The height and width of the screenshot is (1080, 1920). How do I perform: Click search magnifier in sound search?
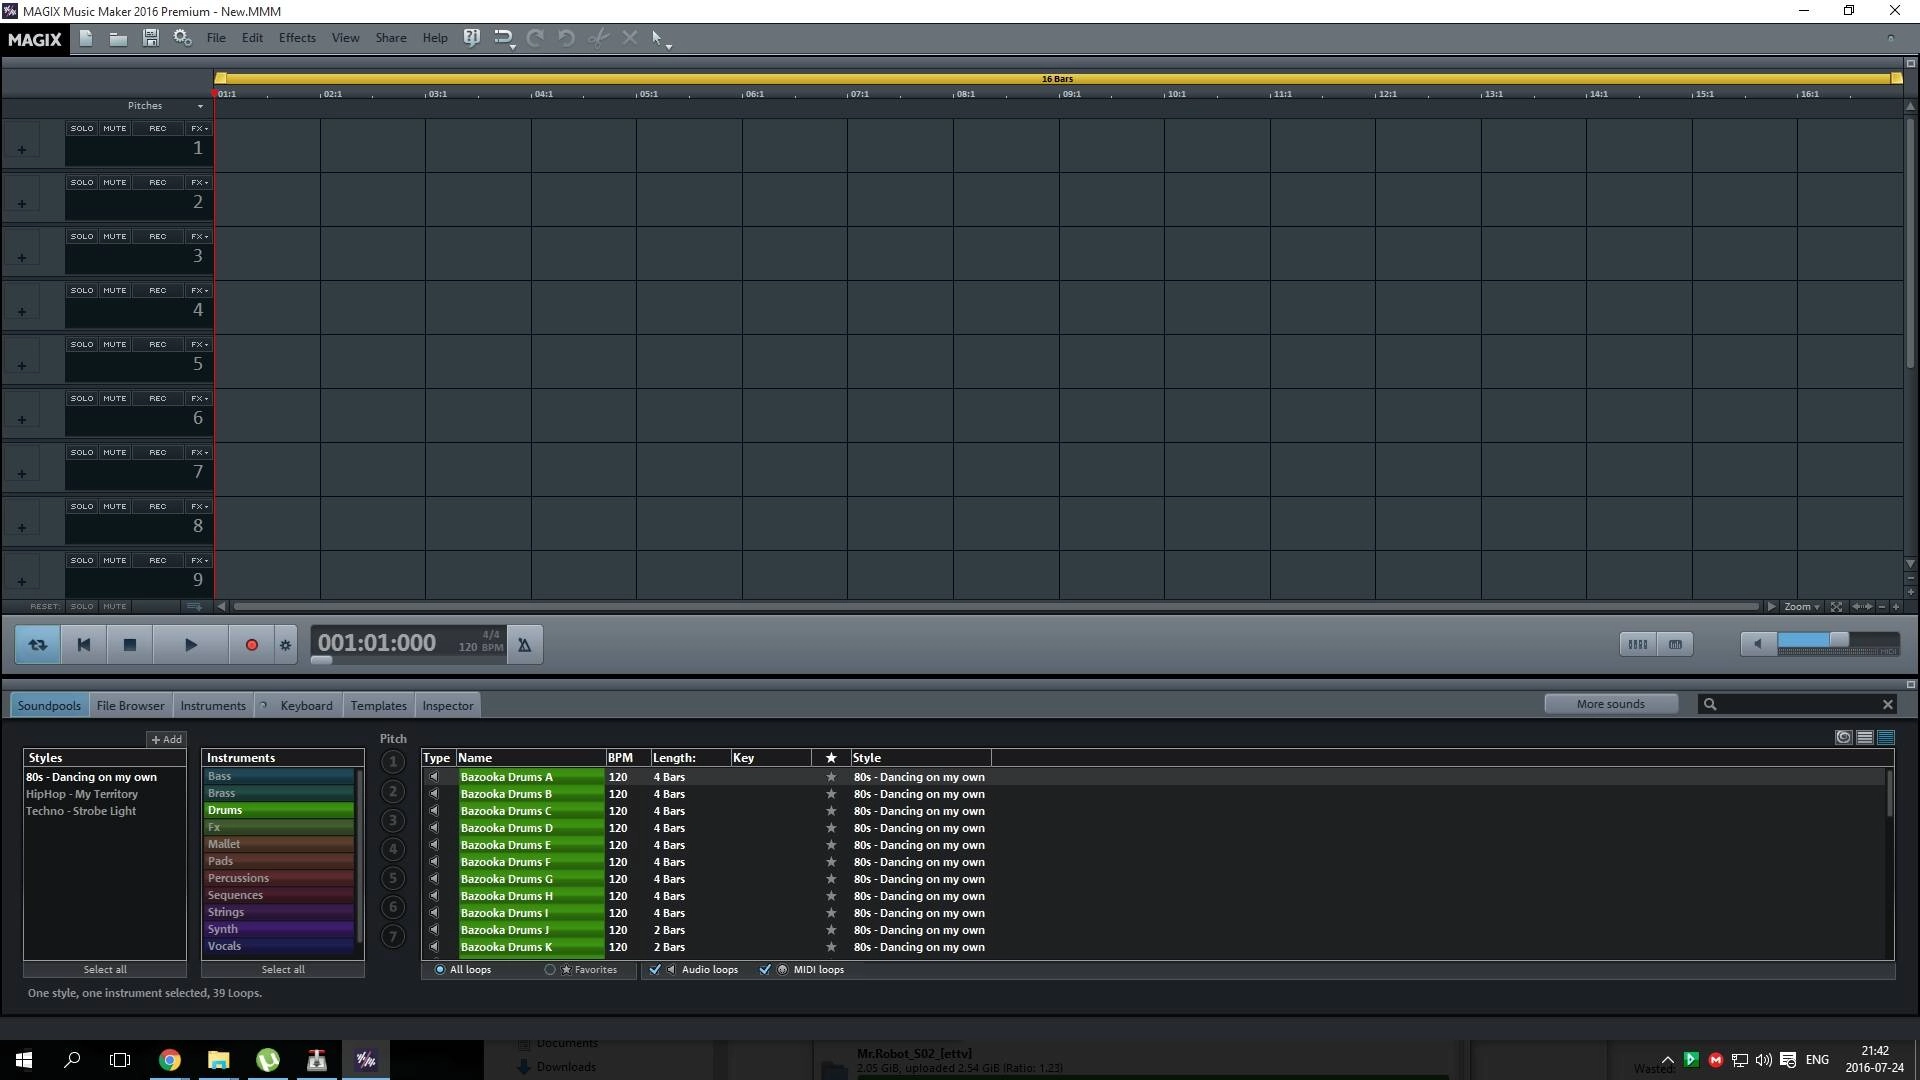pos(1710,705)
